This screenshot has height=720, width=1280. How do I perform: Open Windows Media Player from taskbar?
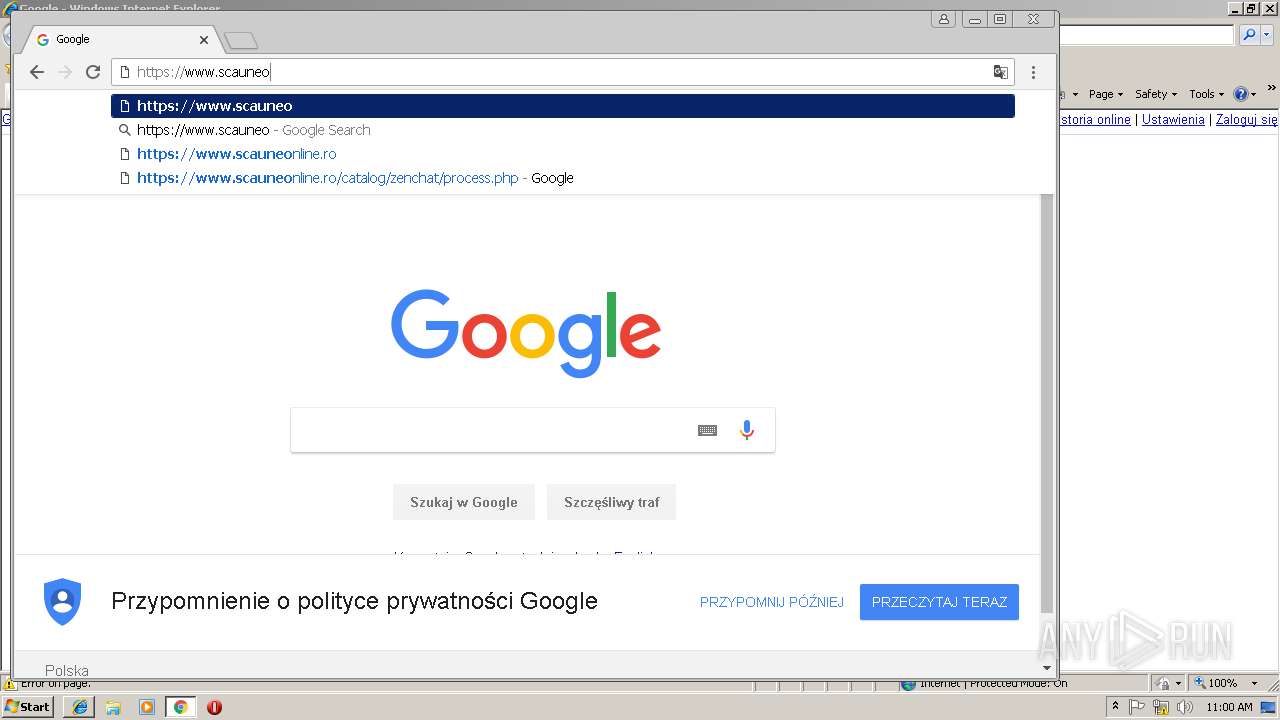(147, 707)
